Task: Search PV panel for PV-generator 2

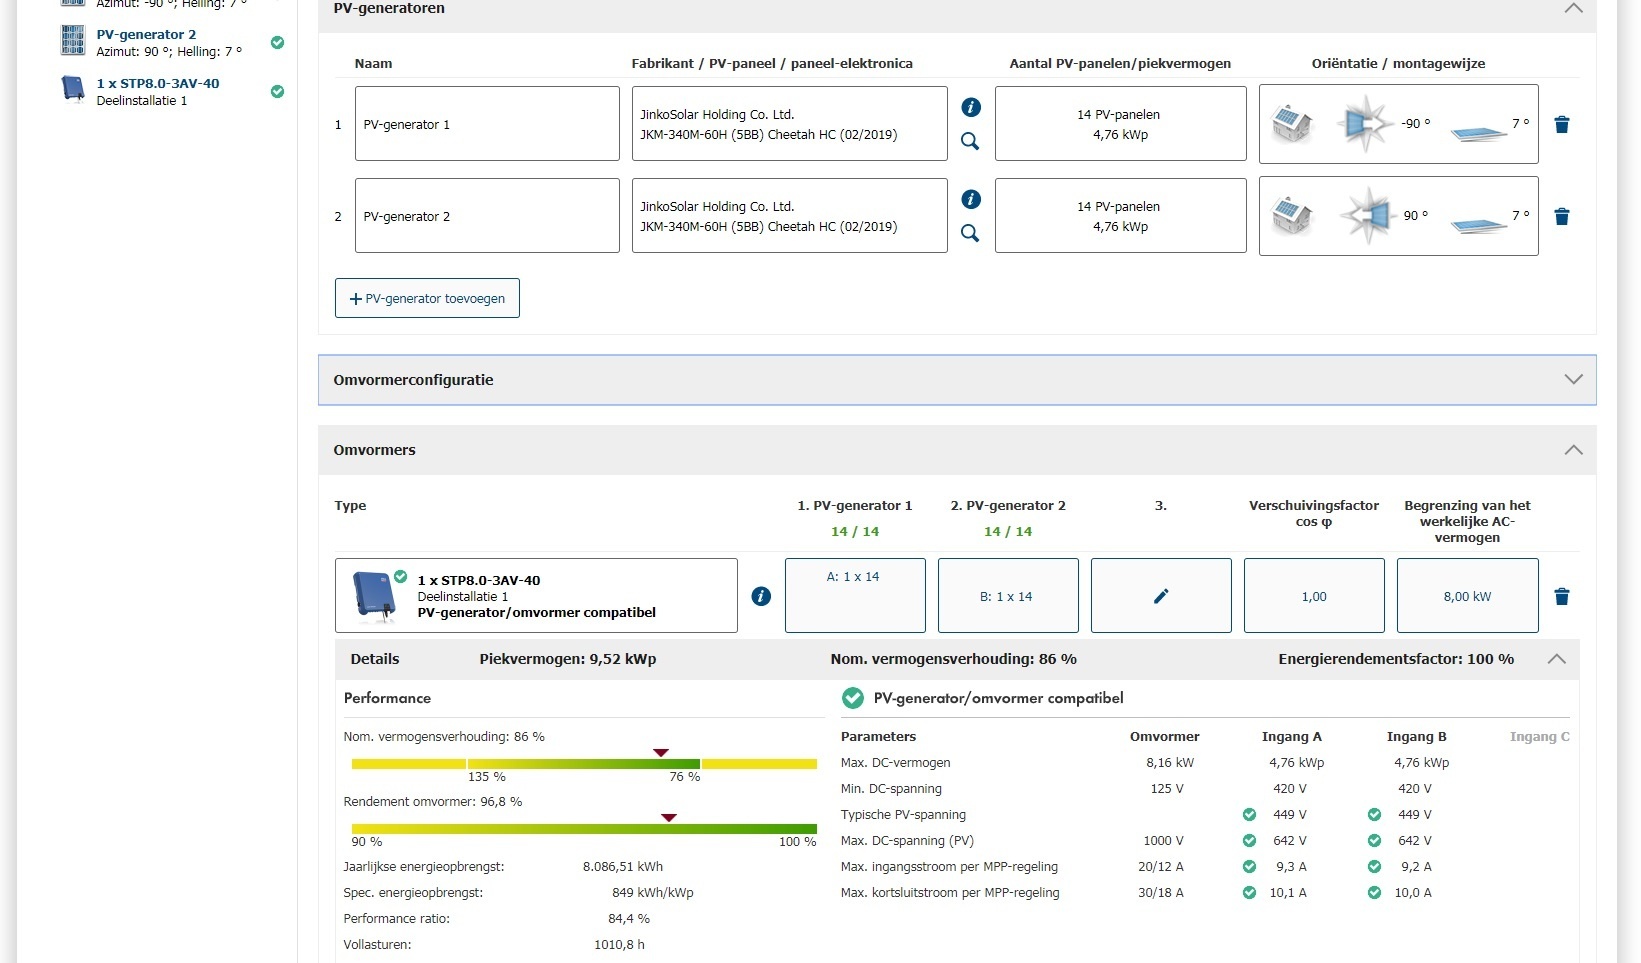Action: [x=970, y=233]
